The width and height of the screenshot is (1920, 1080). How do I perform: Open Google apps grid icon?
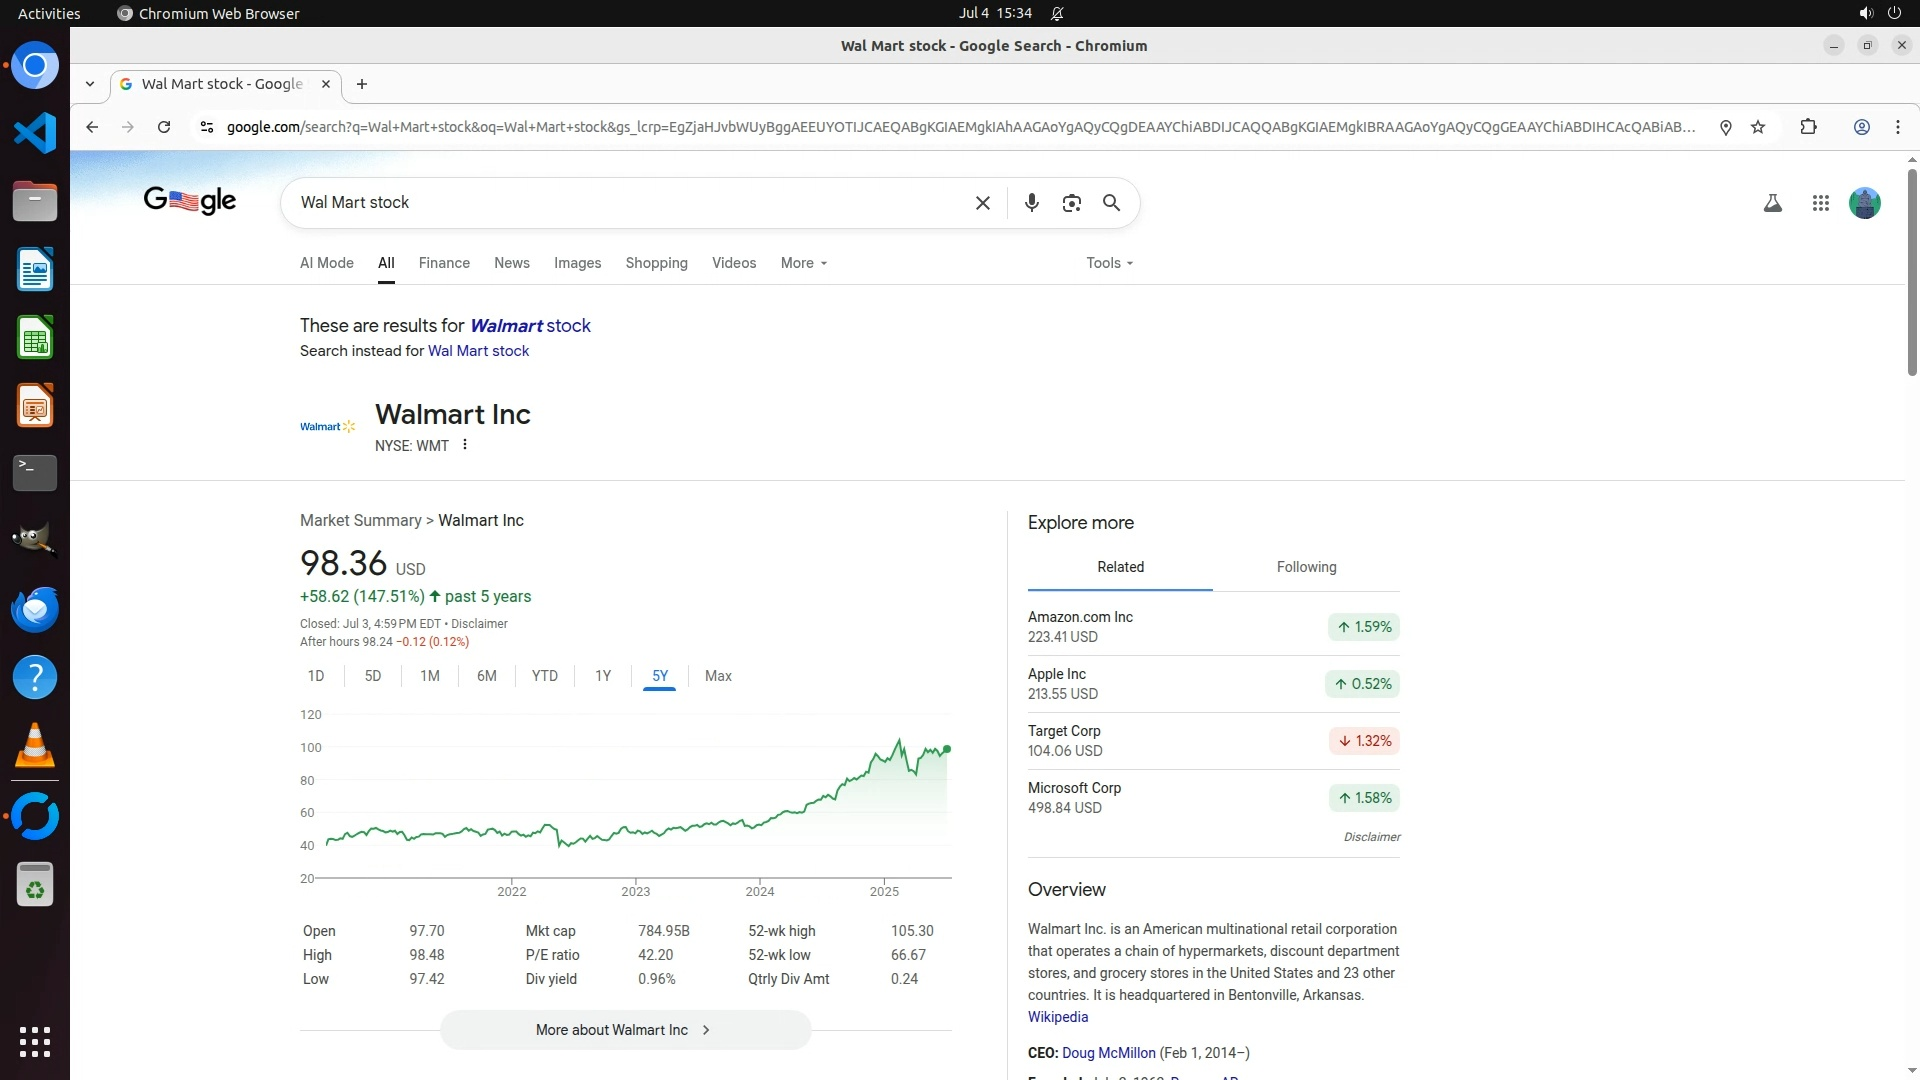click(x=1820, y=203)
